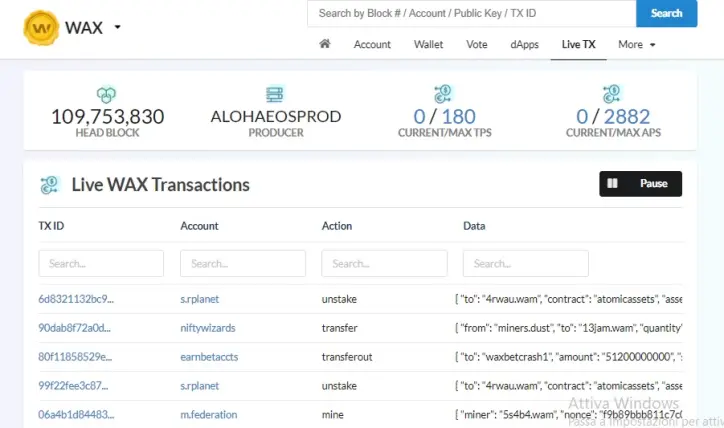Click data cell containing miners.dust
Viewport: 724px width, 428px height.
click(x=568, y=328)
